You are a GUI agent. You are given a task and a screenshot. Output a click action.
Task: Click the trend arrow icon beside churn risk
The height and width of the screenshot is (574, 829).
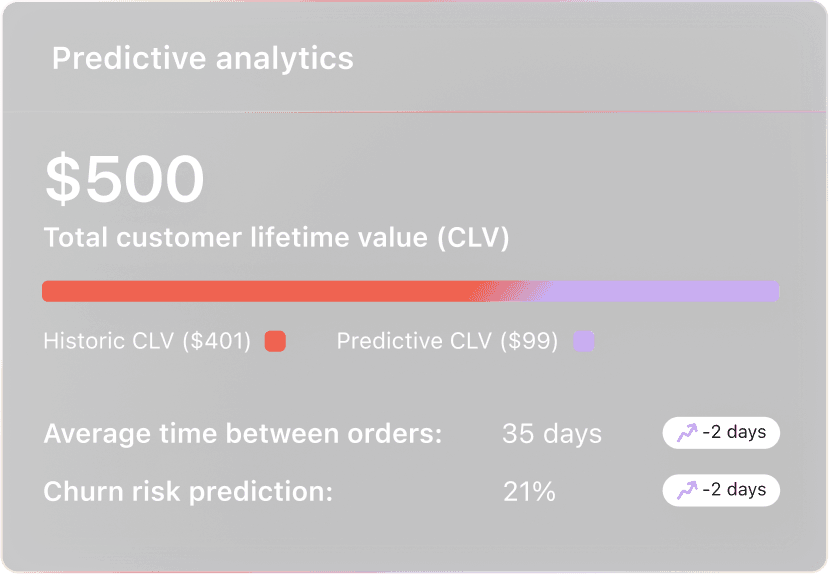[x=687, y=490]
